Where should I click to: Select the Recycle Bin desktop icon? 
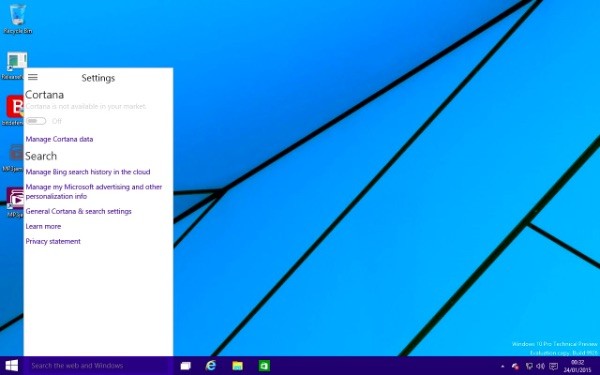17,19
